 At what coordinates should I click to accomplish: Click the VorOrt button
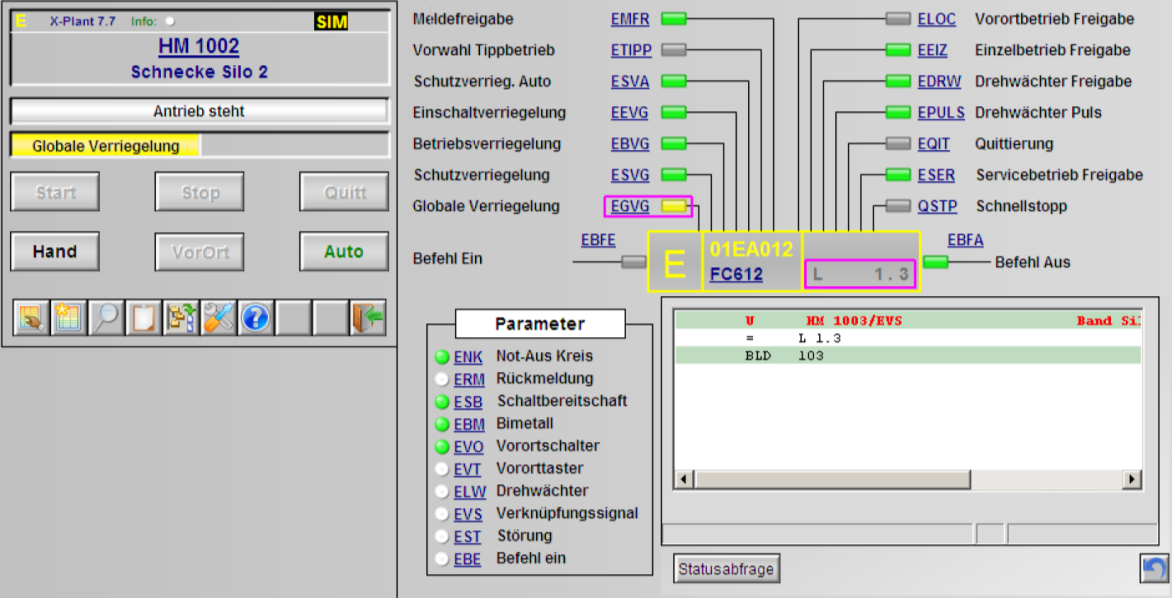[200, 252]
